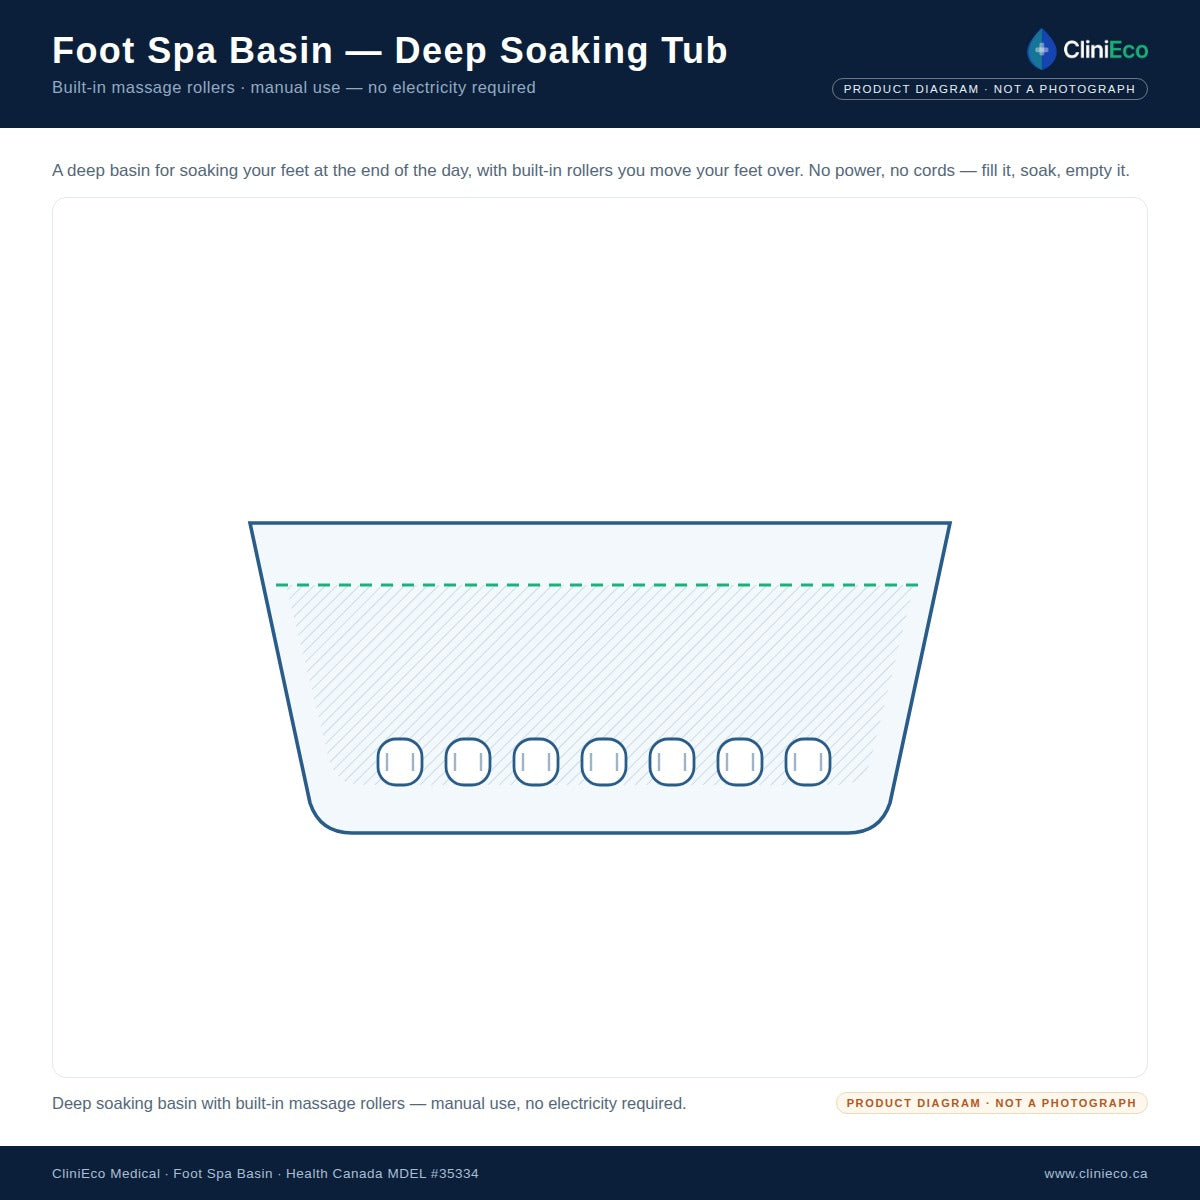Screen dimensions: 1200x1200
Task: Click the second massage roller from the left
Action: click(468, 762)
